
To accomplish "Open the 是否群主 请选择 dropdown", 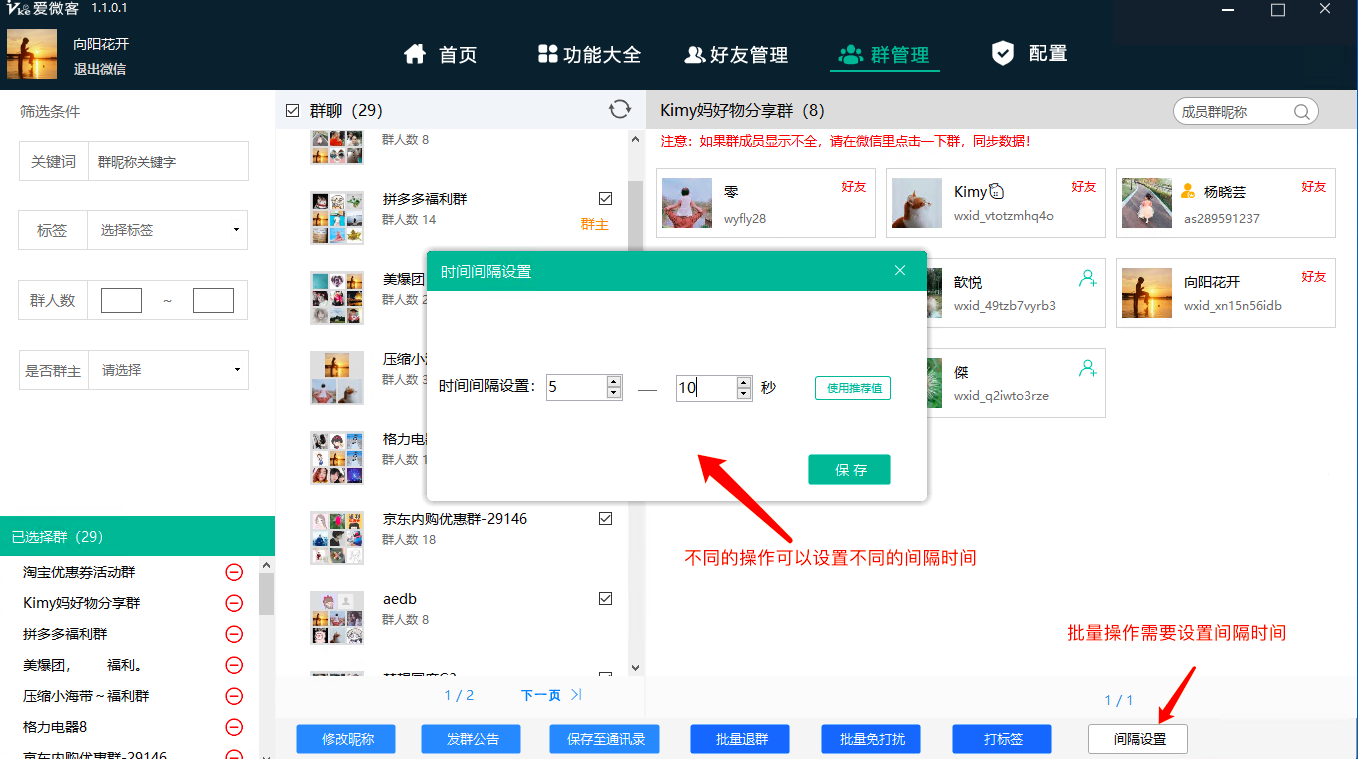I will point(168,370).
